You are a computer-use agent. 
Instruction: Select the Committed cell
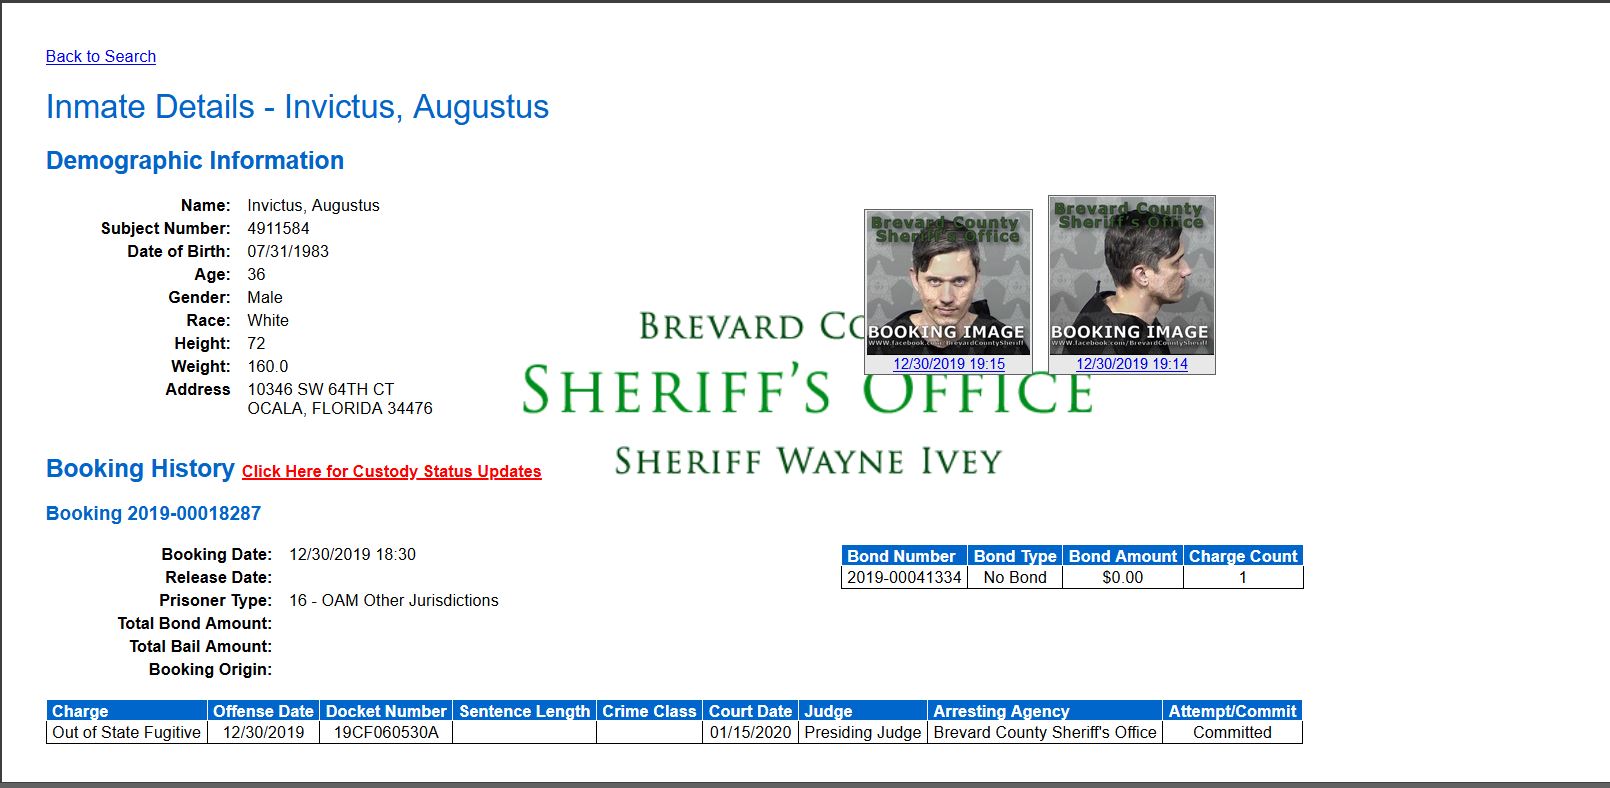1233,733
